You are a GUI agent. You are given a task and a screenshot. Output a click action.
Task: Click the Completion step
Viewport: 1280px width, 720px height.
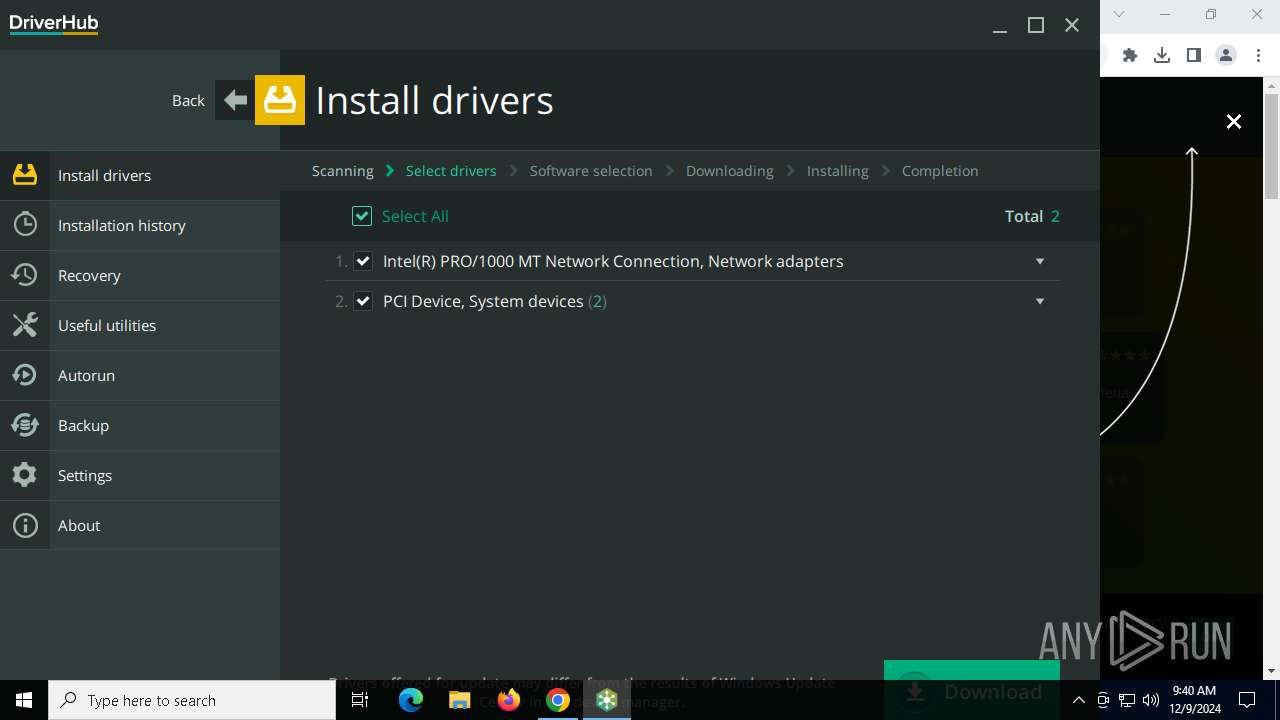click(x=940, y=171)
